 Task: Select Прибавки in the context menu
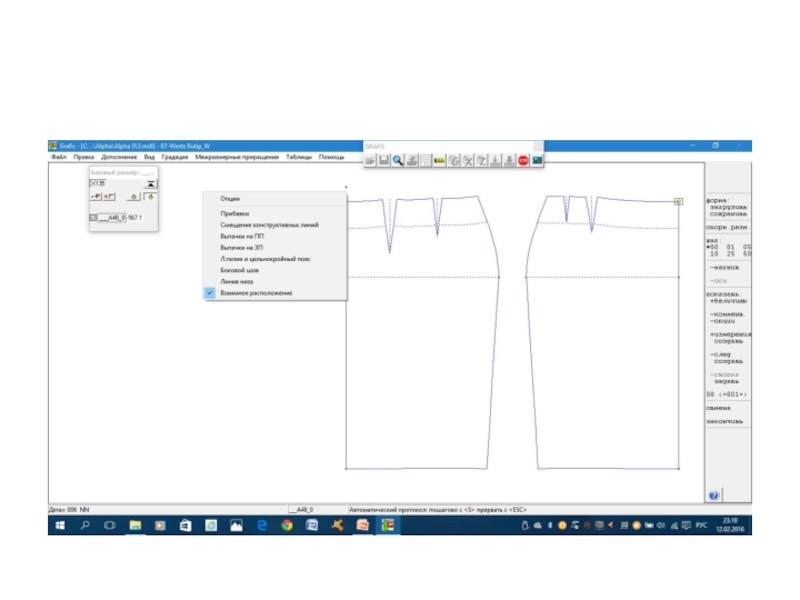pos(234,214)
